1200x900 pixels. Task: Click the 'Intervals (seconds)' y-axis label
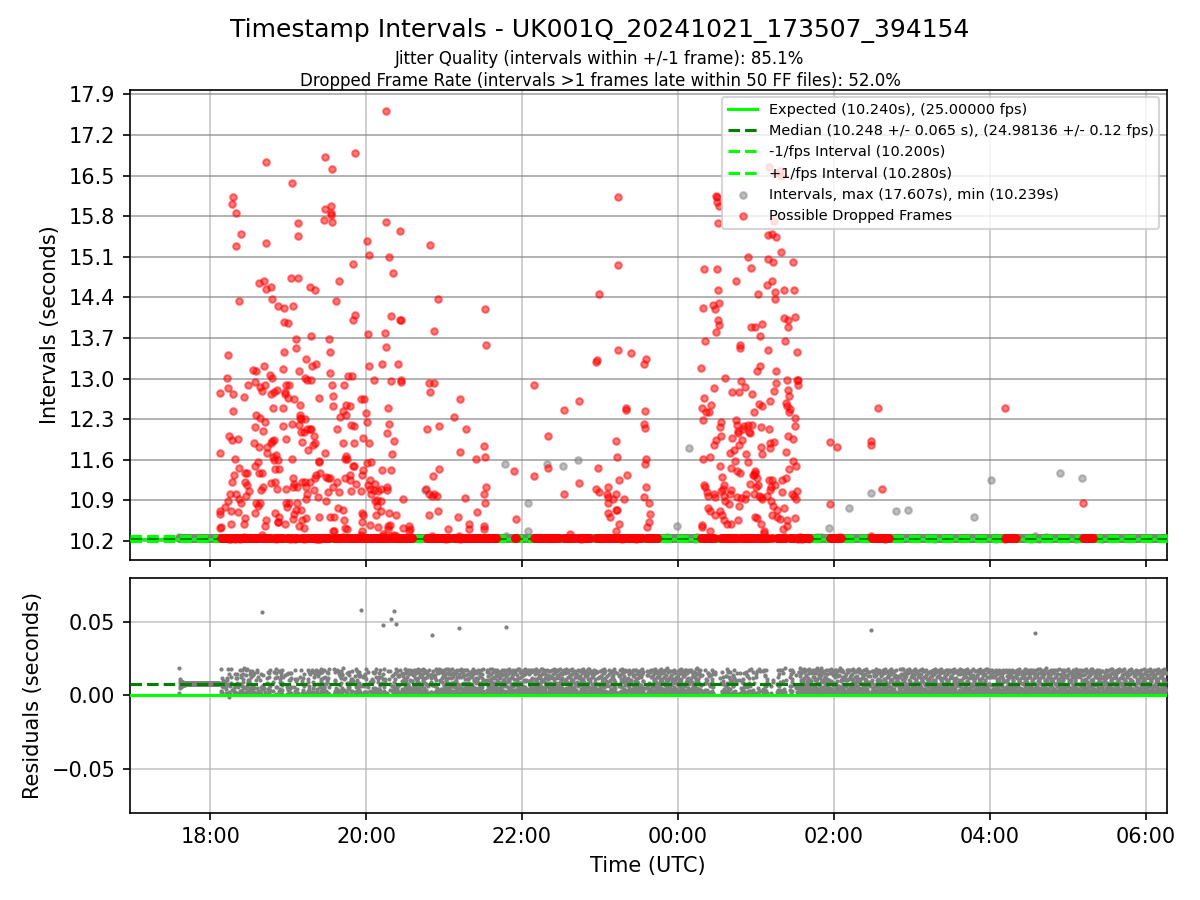click(49, 324)
